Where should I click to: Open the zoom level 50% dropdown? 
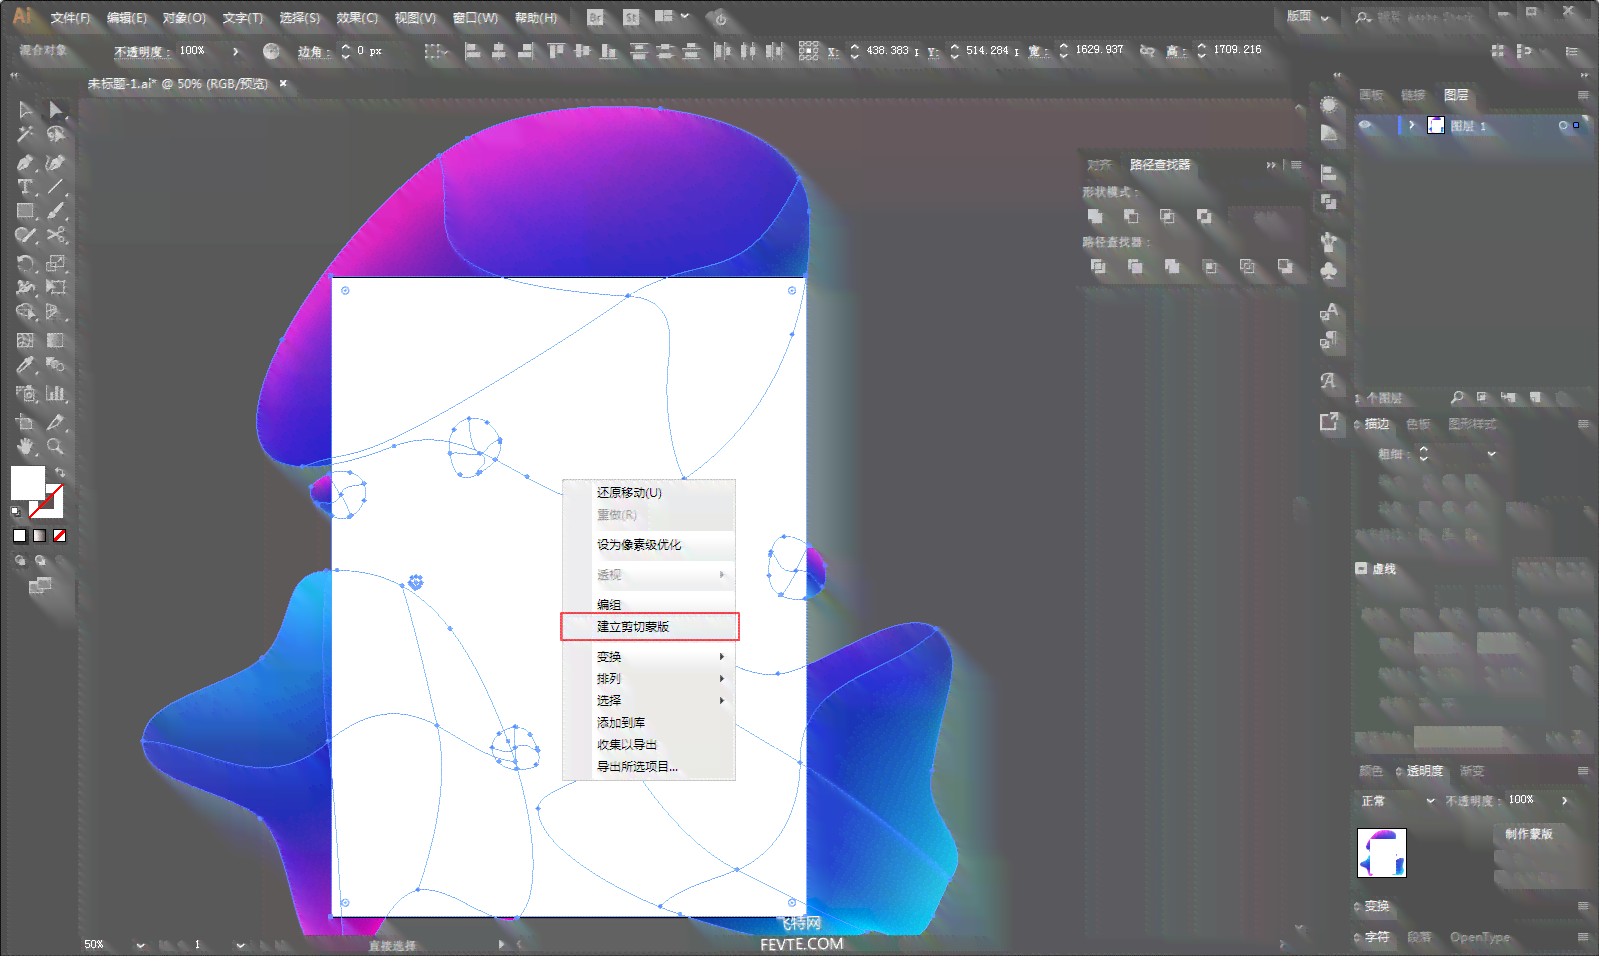[140, 944]
